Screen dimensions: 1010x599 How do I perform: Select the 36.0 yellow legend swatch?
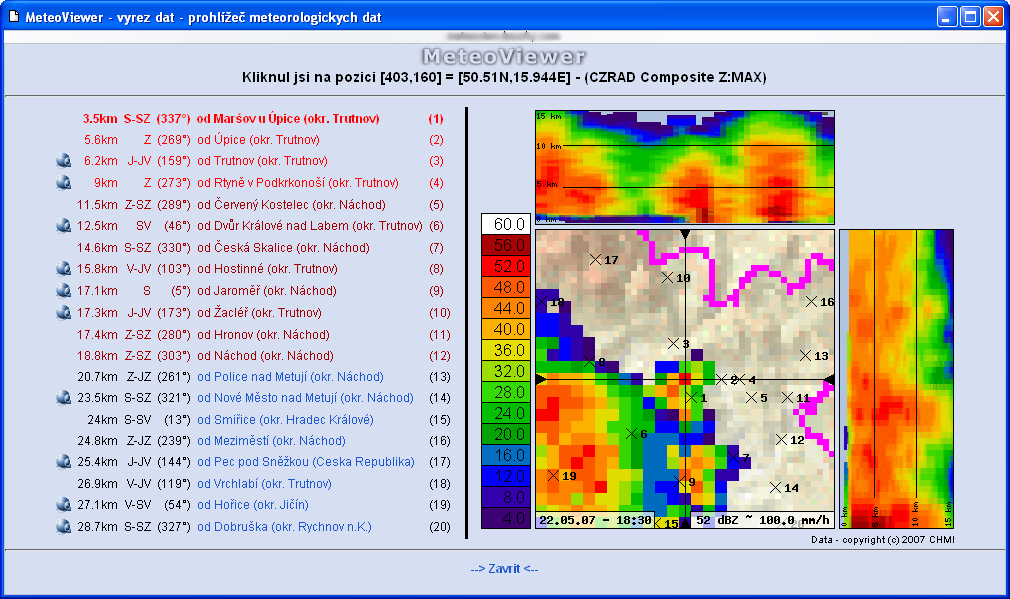[506, 350]
